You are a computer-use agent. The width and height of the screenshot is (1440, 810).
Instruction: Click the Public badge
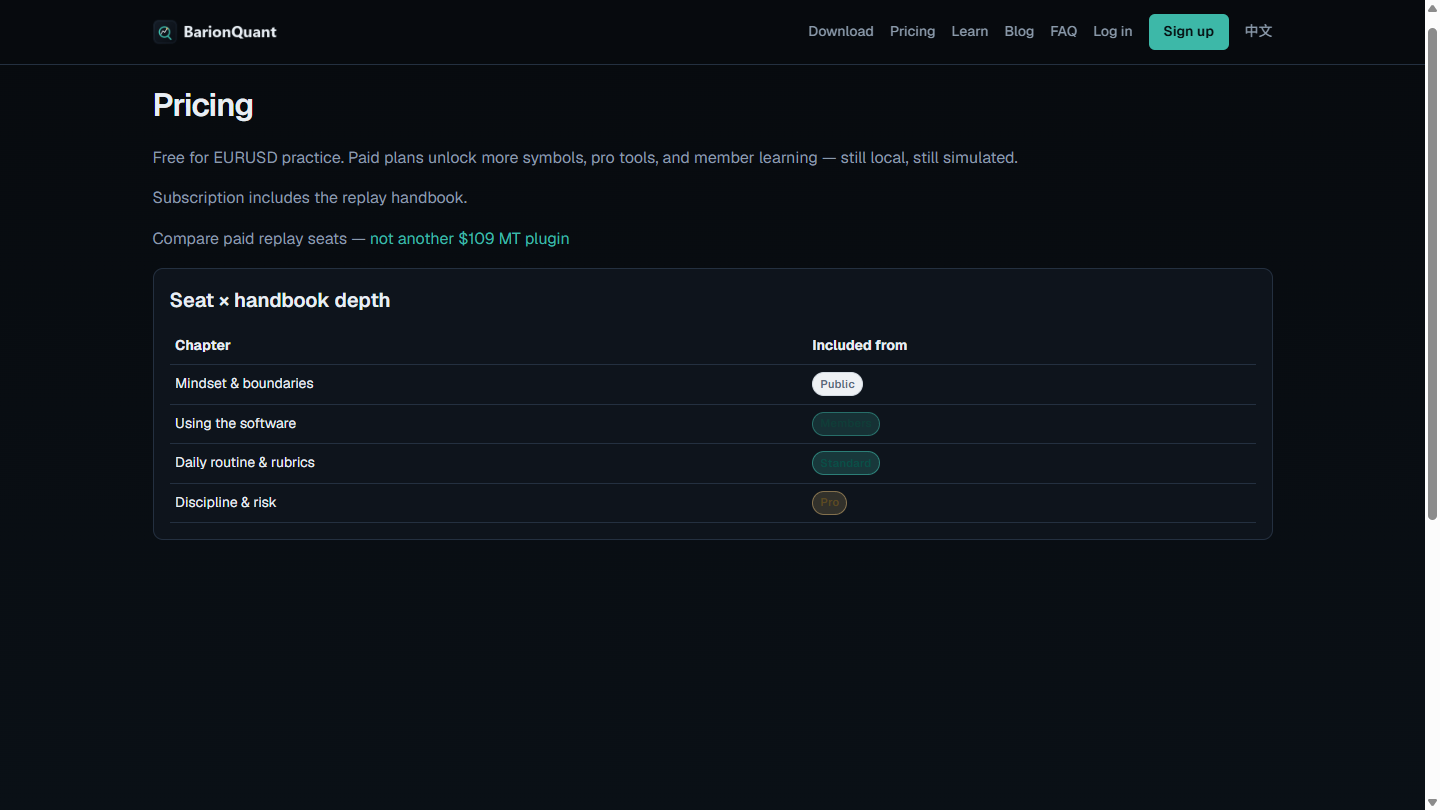(x=837, y=384)
